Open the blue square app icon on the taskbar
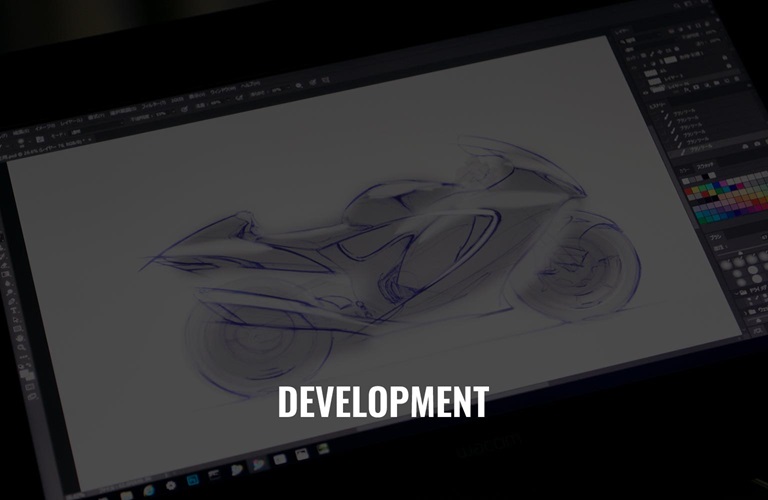The height and width of the screenshot is (500, 768). click(x=192, y=480)
